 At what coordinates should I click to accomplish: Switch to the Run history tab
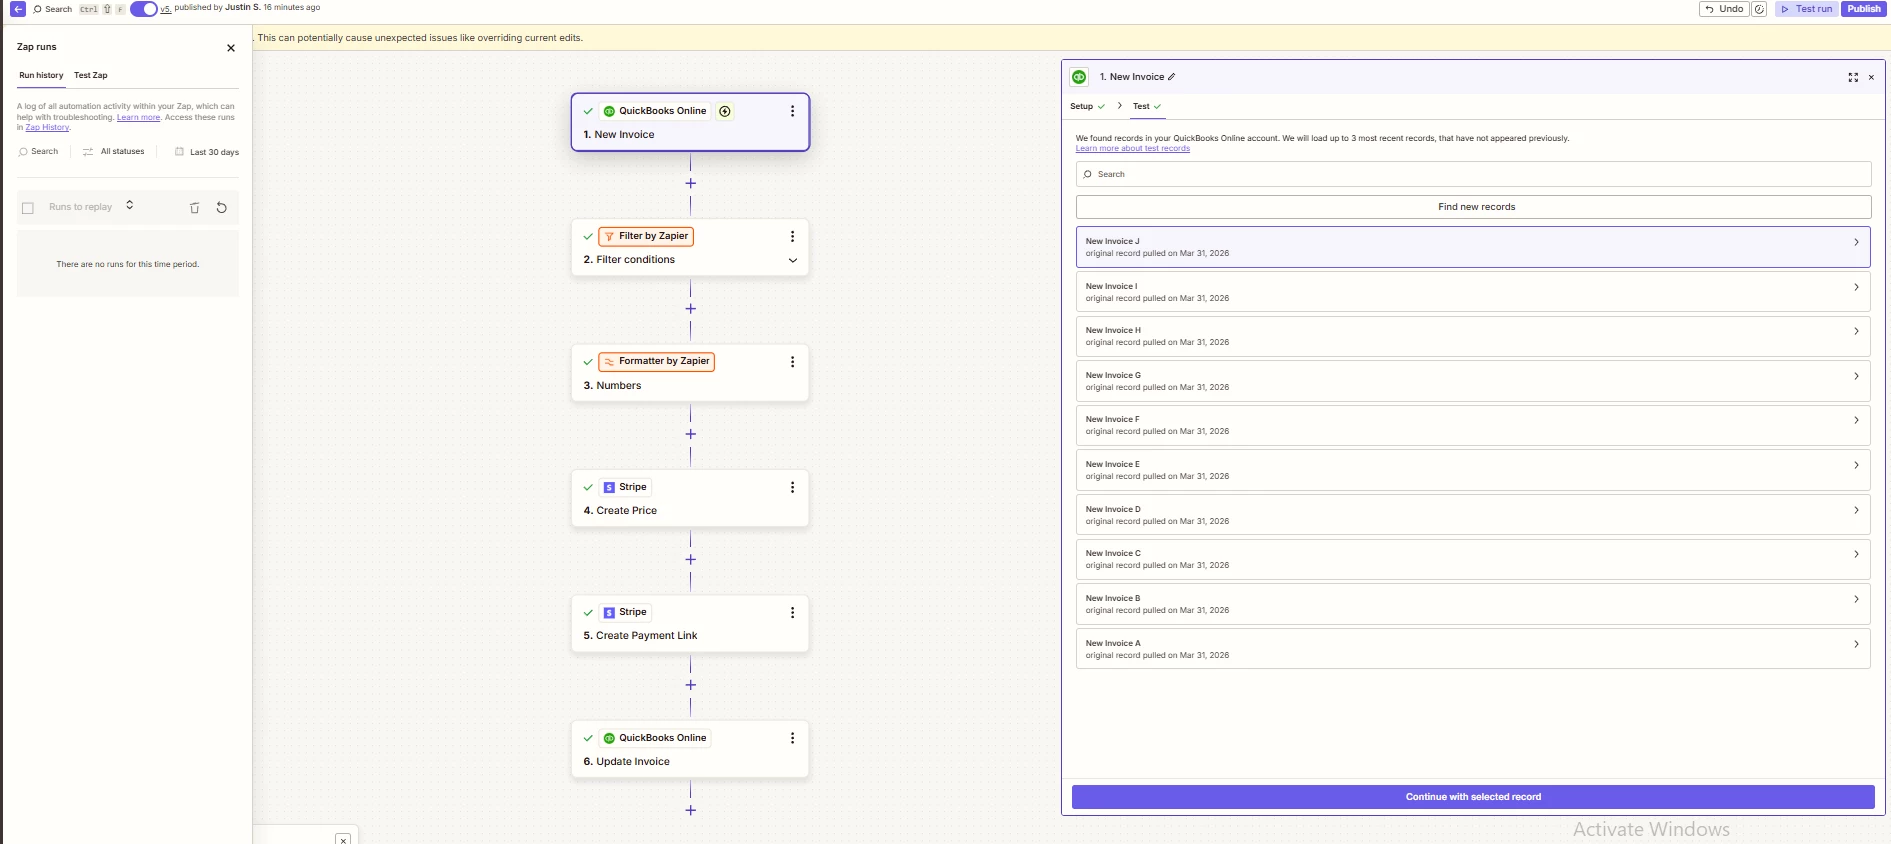[41, 76]
